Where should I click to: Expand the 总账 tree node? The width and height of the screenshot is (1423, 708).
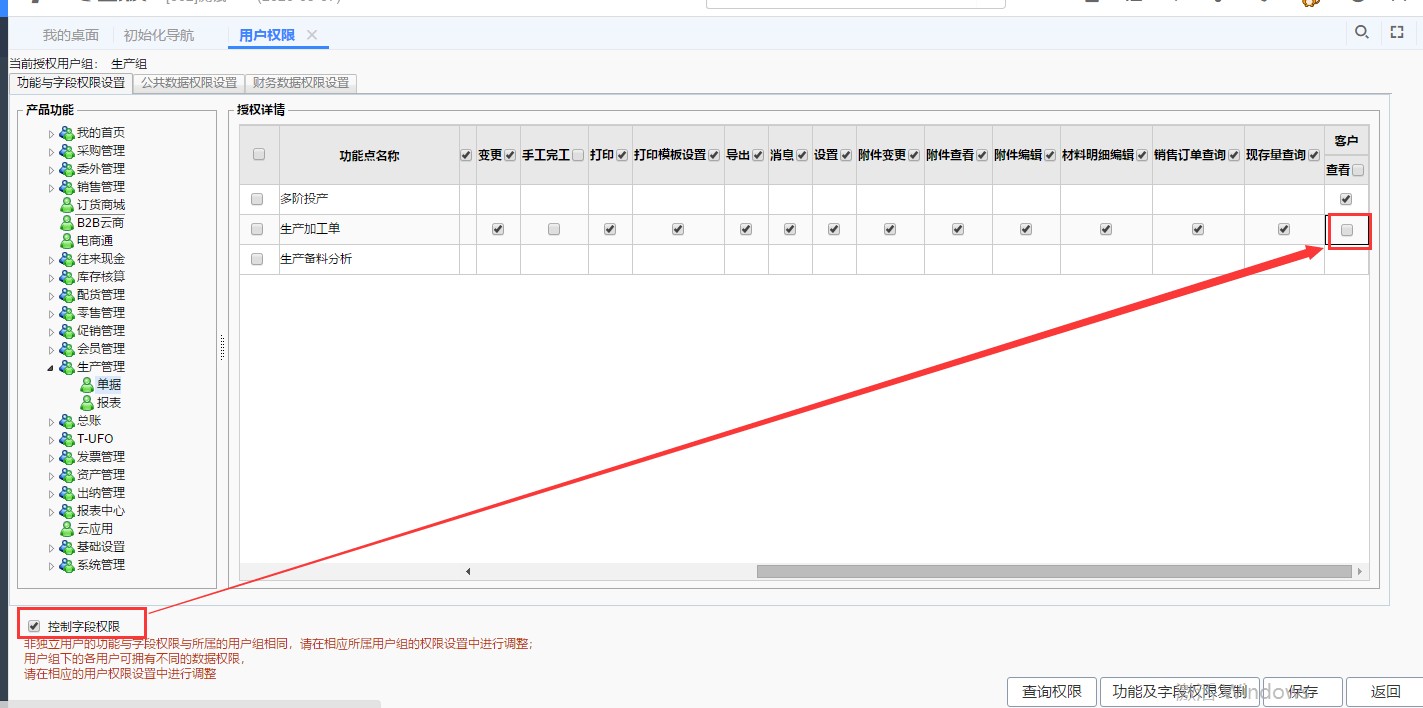pyautogui.click(x=52, y=421)
